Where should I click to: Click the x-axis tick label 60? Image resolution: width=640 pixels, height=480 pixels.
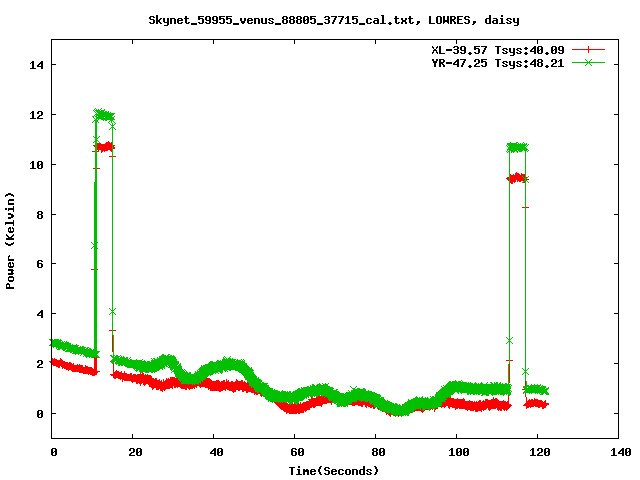(297, 452)
